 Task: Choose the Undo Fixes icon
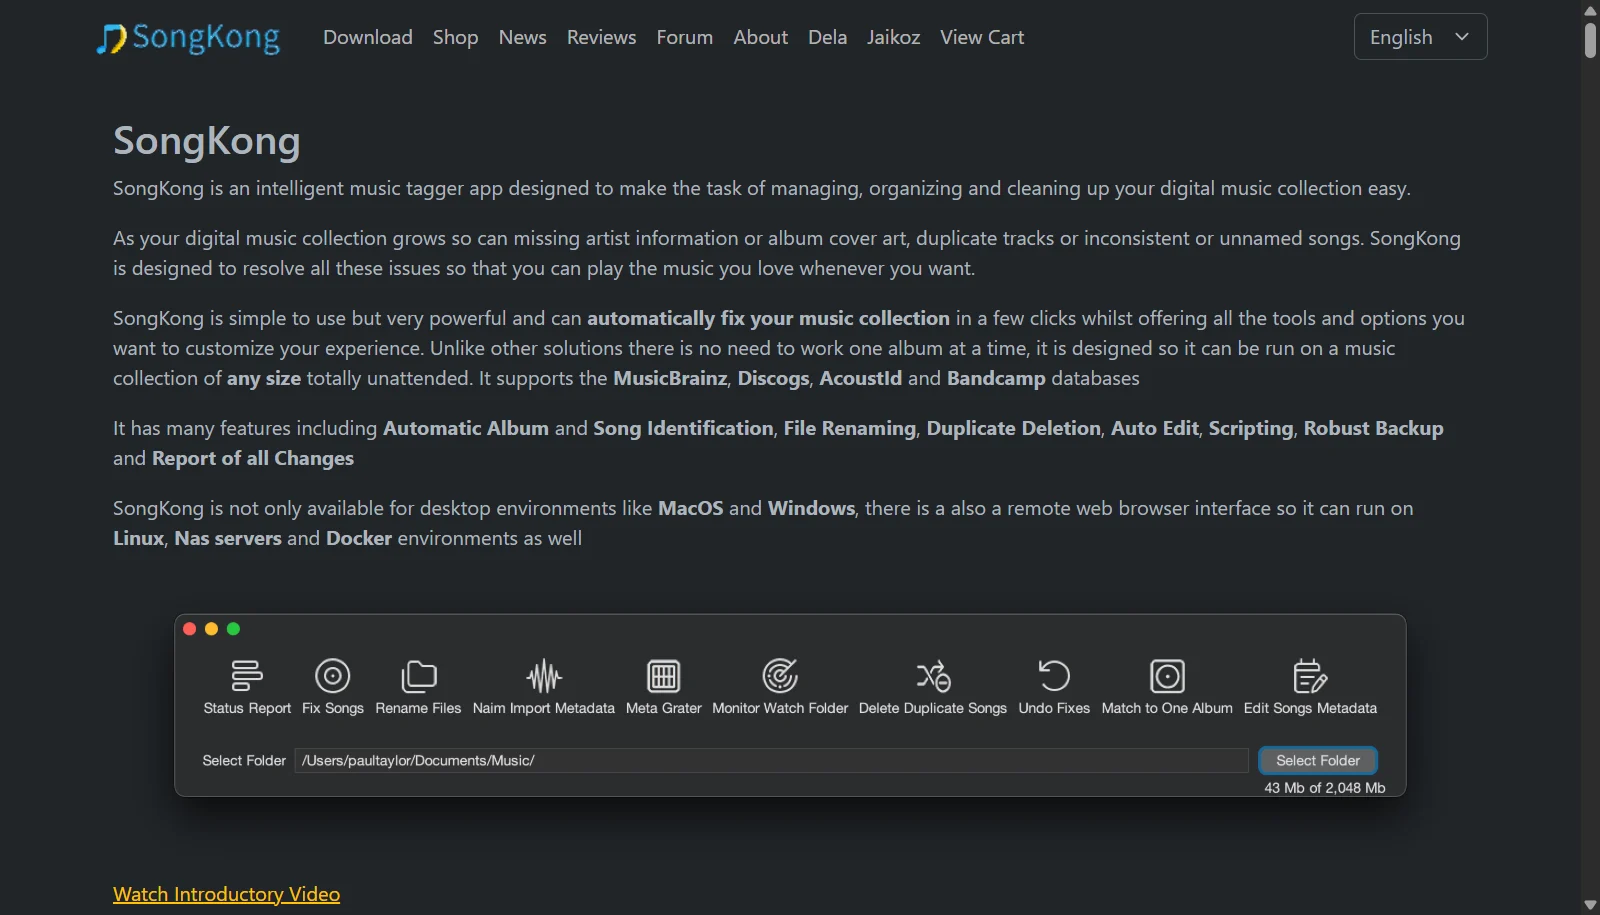click(1054, 676)
